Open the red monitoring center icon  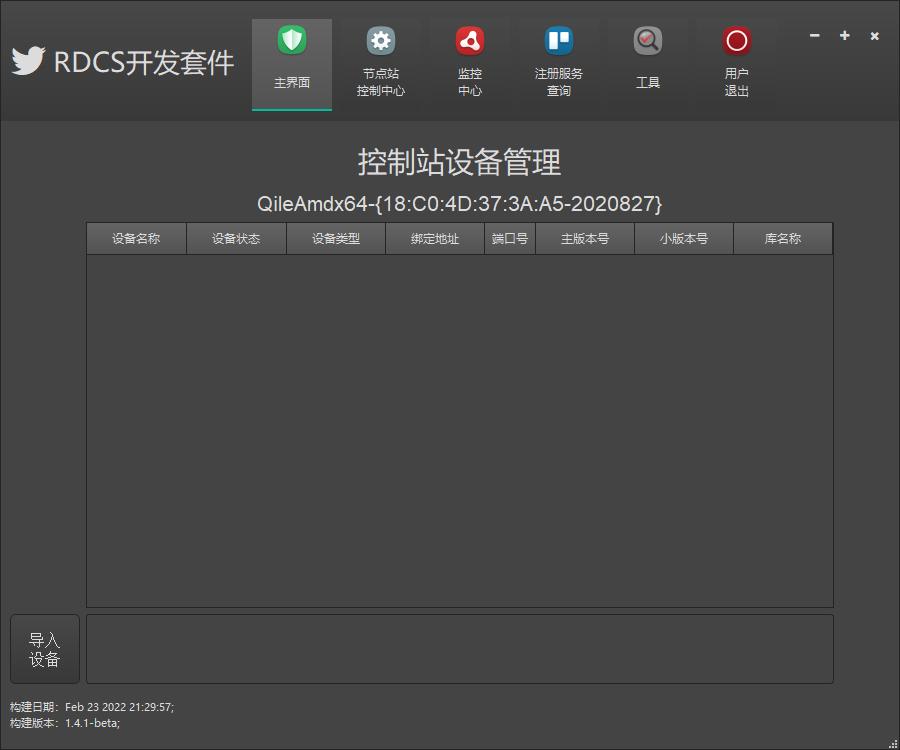pyautogui.click(x=470, y=42)
